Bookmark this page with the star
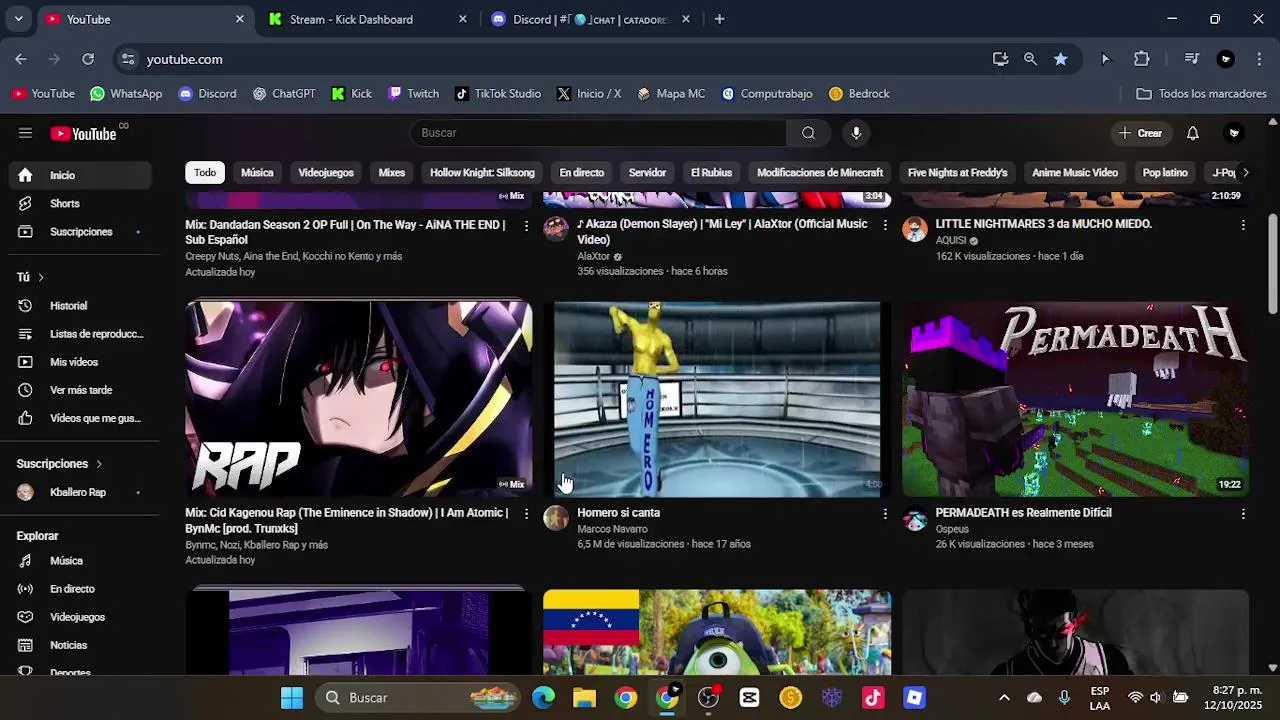This screenshot has width=1280, height=720. [x=1060, y=59]
